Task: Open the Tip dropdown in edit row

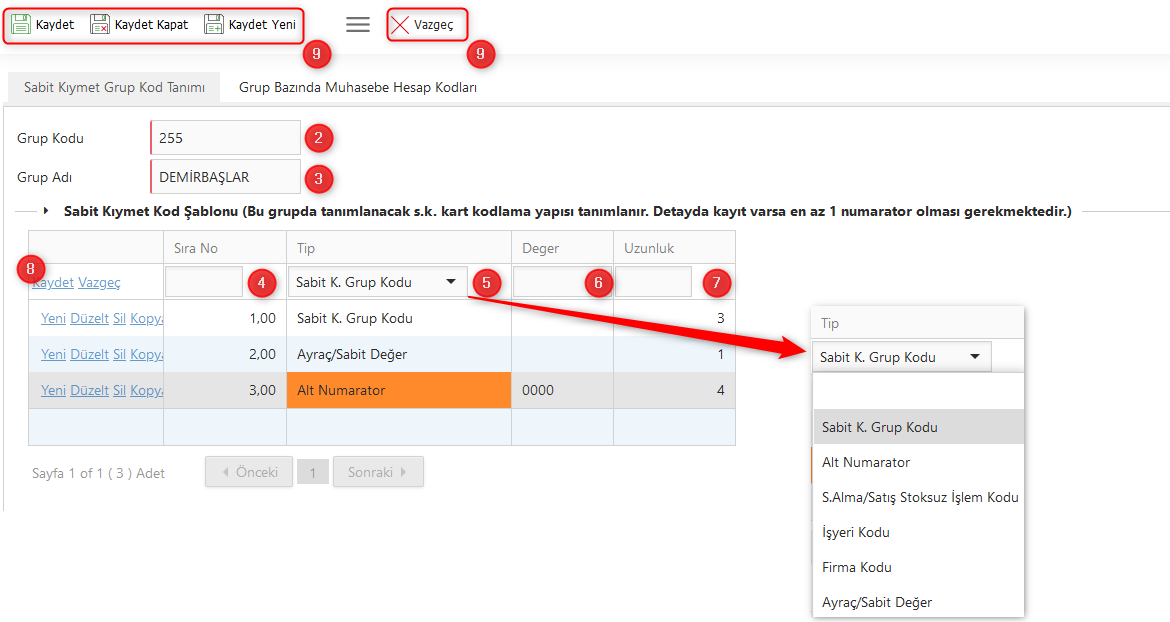Action: pyautogui.click(x=451, y=283)
